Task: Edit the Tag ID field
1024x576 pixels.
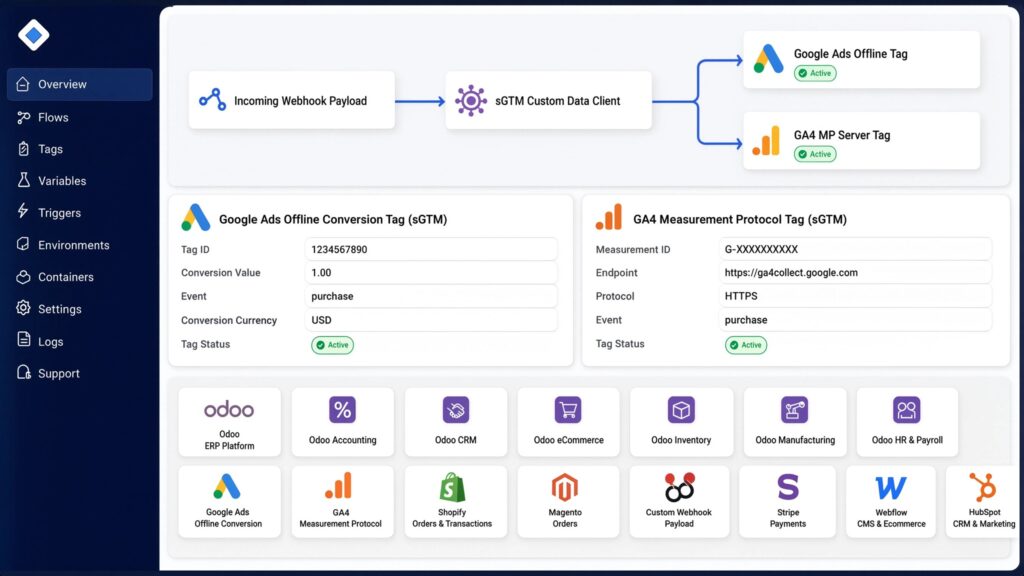Action: 431,249
